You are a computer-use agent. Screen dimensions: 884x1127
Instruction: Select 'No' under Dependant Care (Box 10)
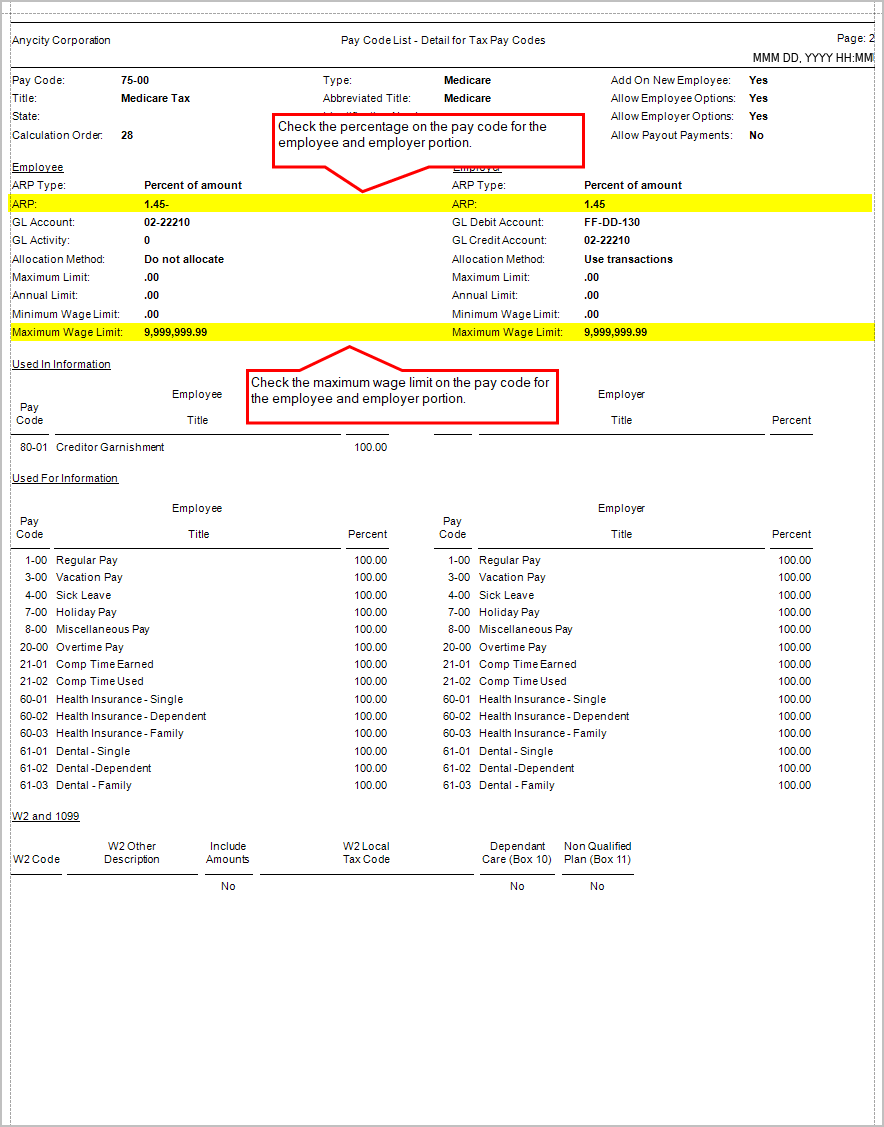(x=517, y=887)
